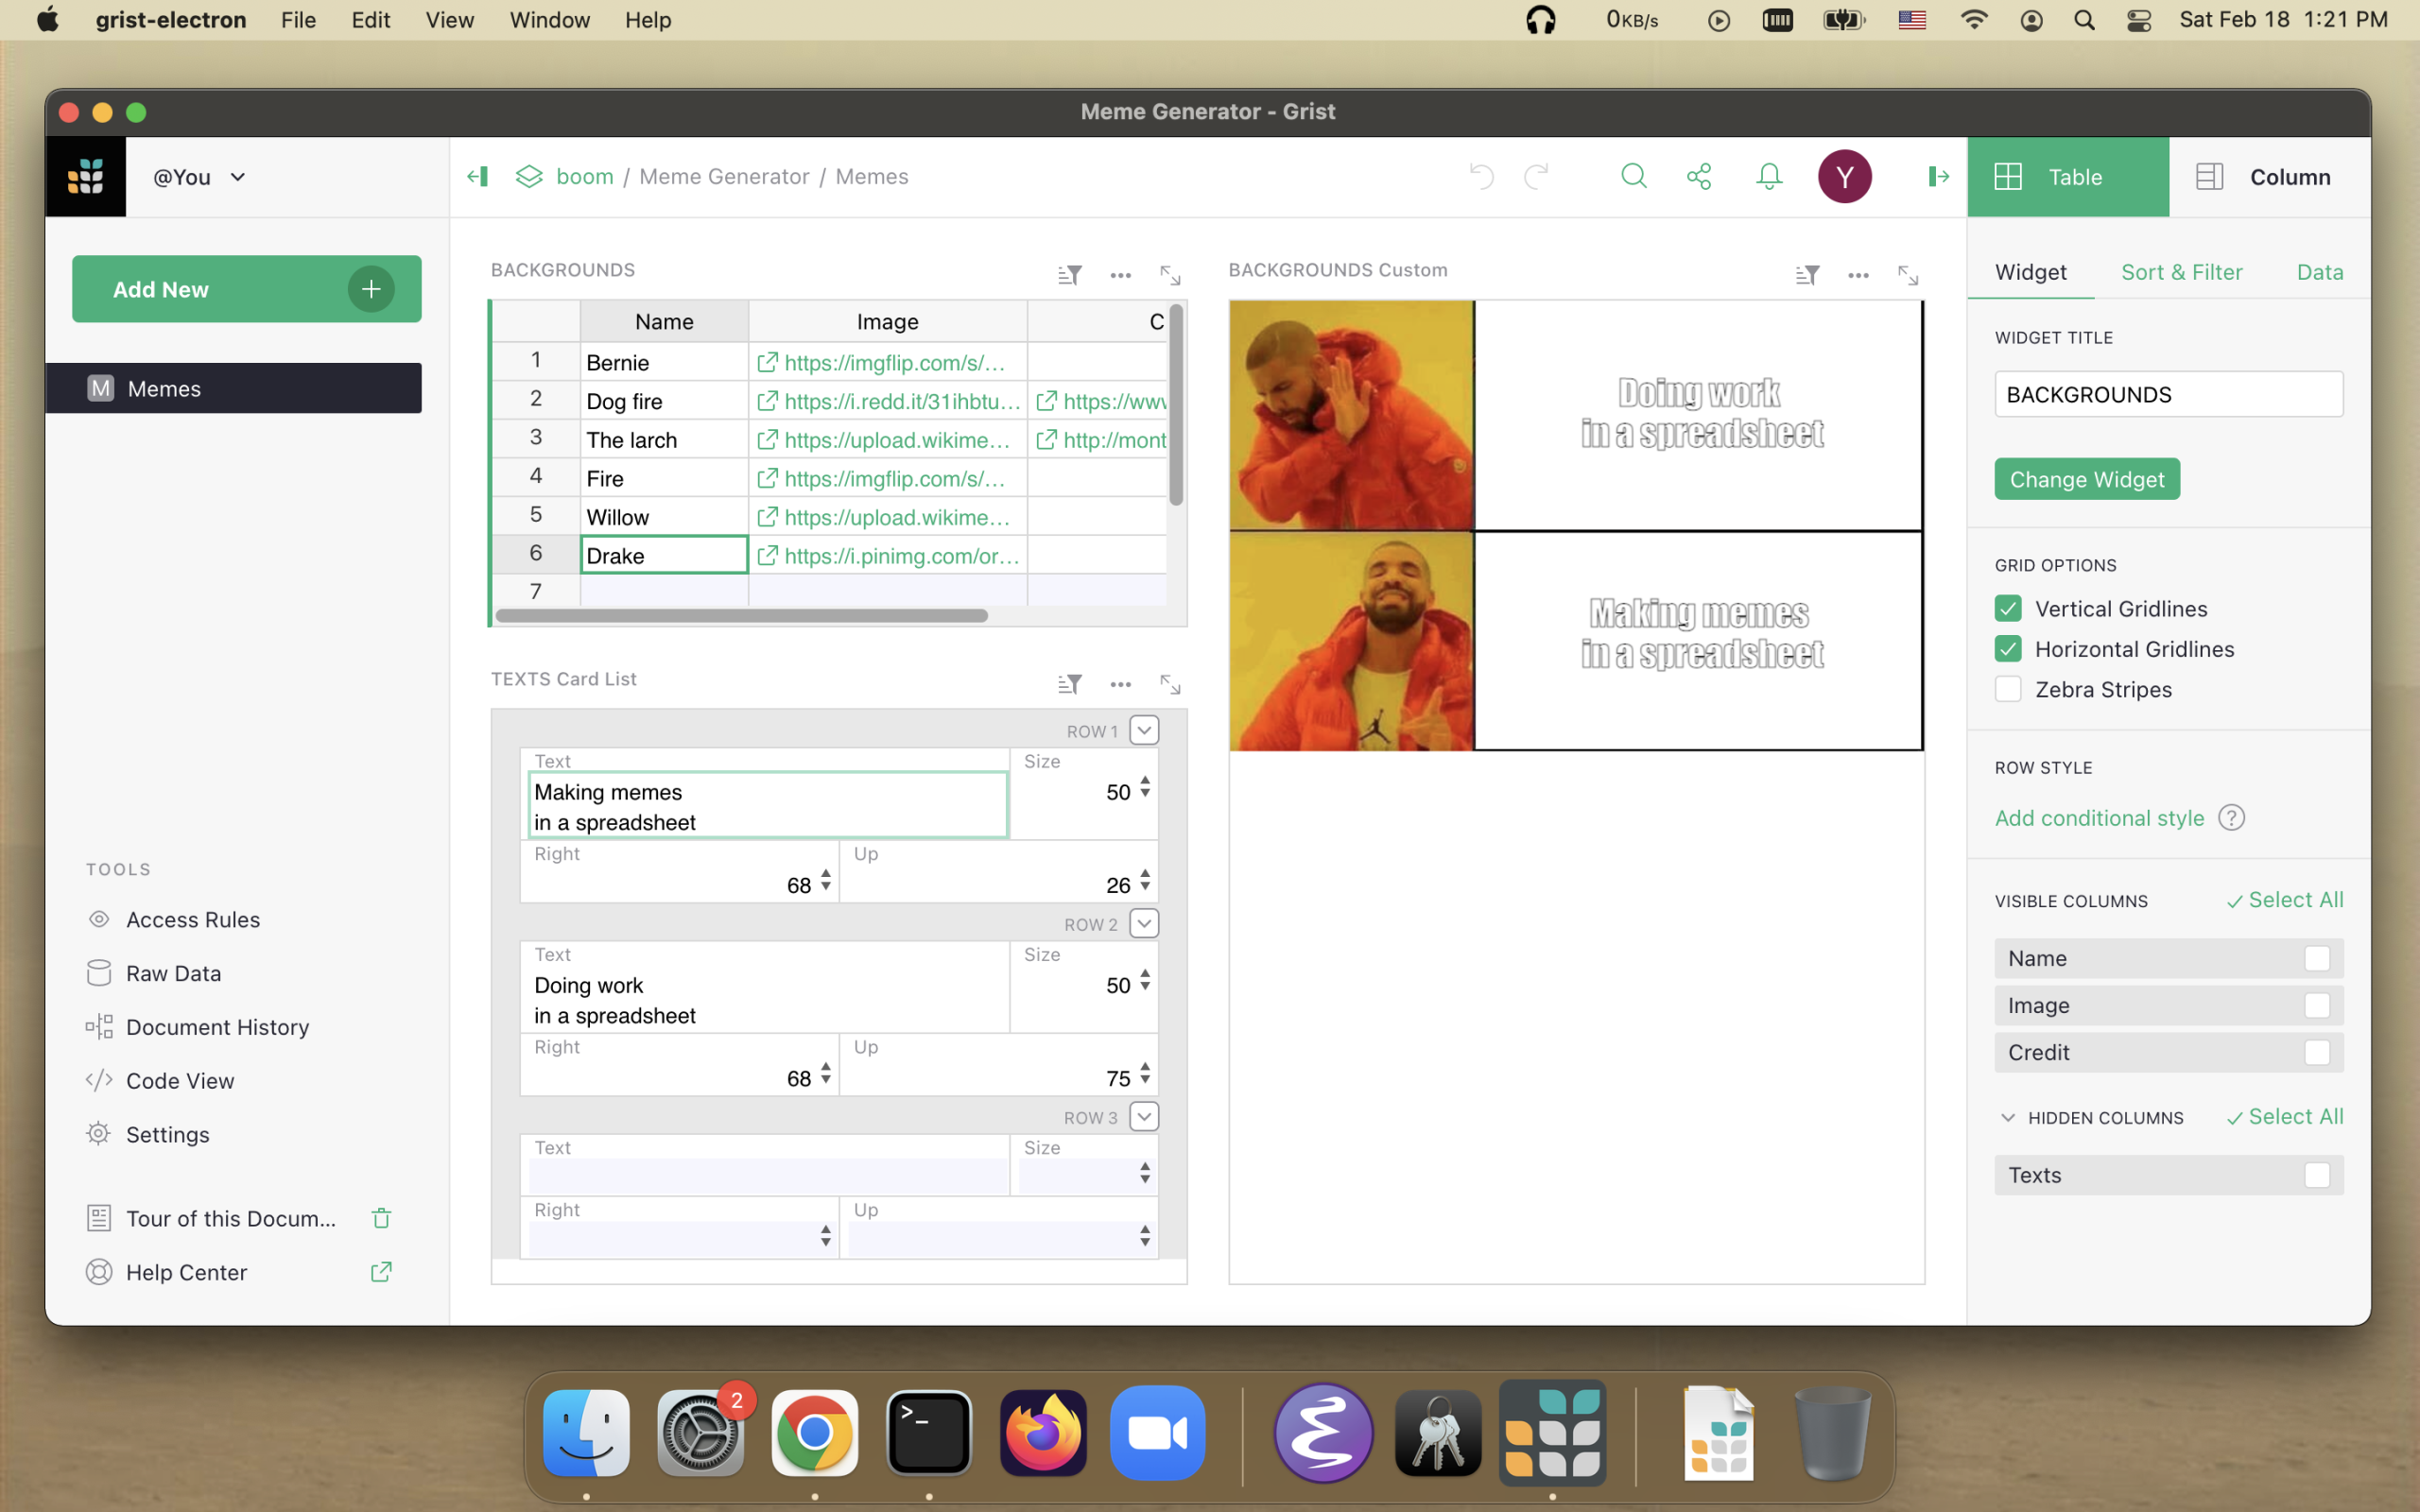The image size is (2420, 1512).
Task: Select the Drake name cell
Action: pos(664,555)
